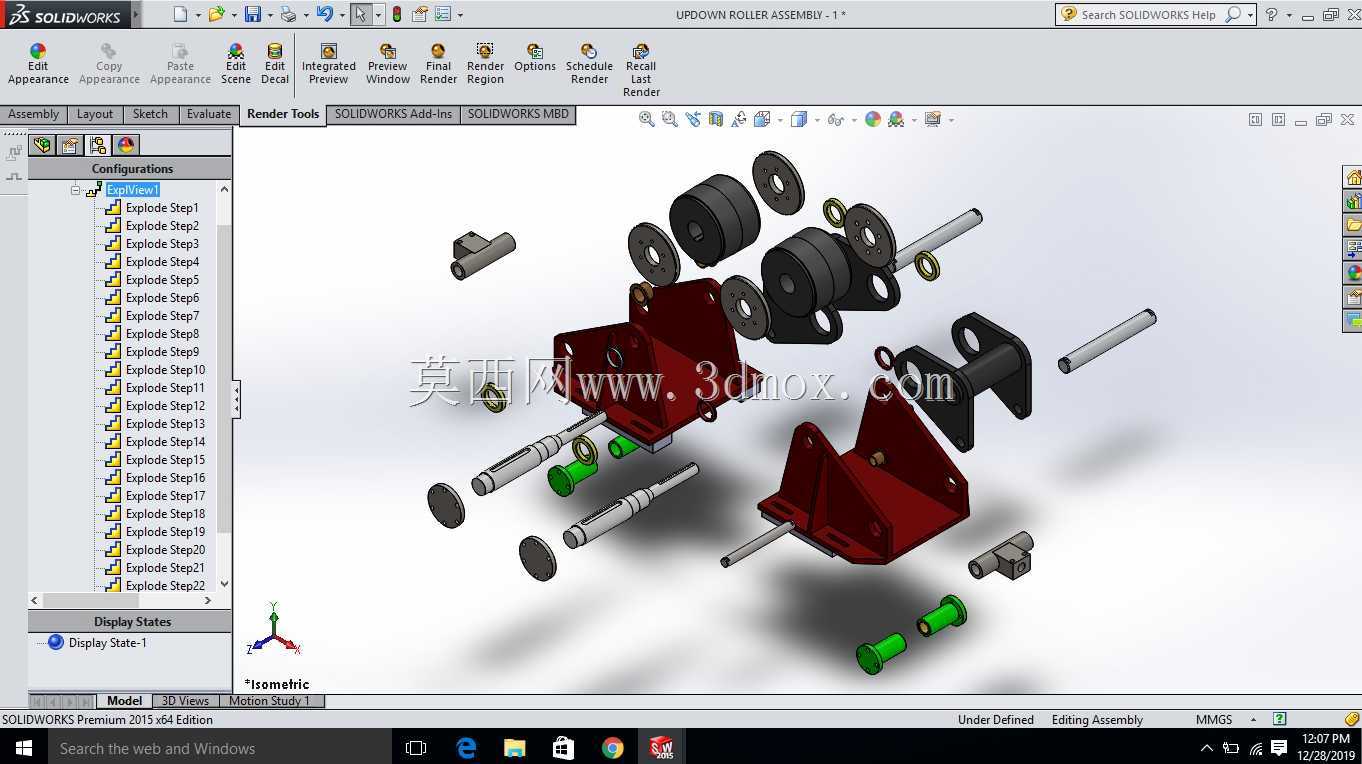Open the Hide/Show Items glasses icon
The width and height of the screenshot is (1362, 764).
[835, 119]
